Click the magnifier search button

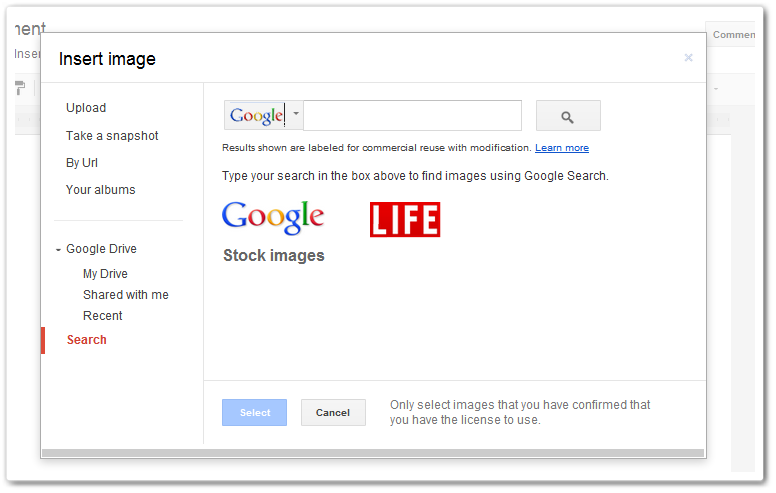pyautogui.click(x=568, y=116)
